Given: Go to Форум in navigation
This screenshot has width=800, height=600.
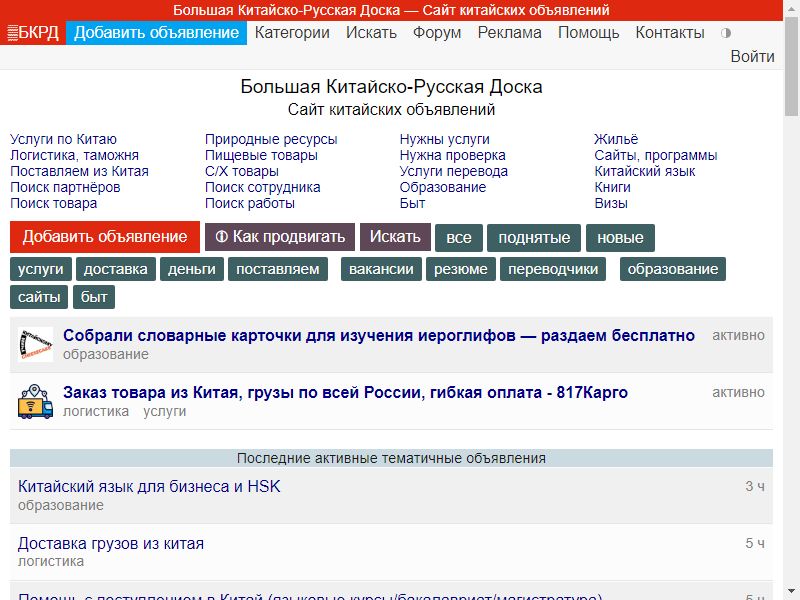Looking at the screenshot, I should (x=437, y=33).
